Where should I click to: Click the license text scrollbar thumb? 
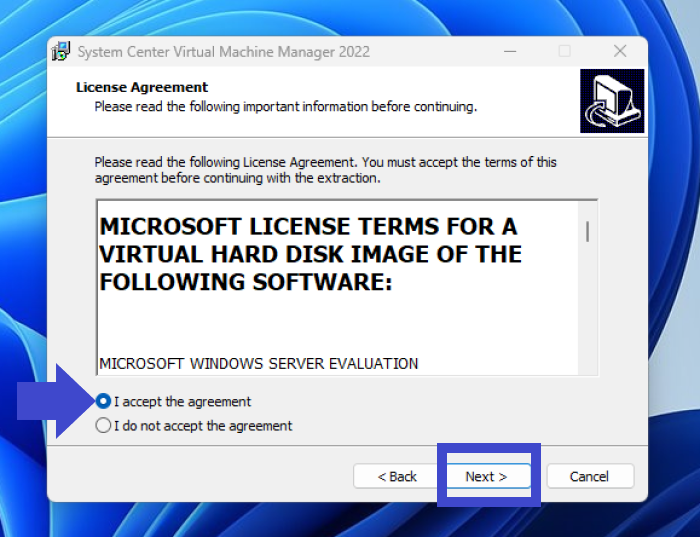pos(588,232)
